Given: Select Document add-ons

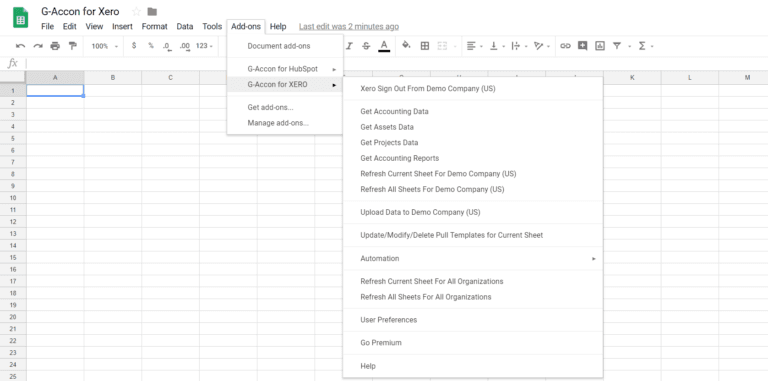Looking at the screenshot, I should pyautogui.click(x=285, y=46).
